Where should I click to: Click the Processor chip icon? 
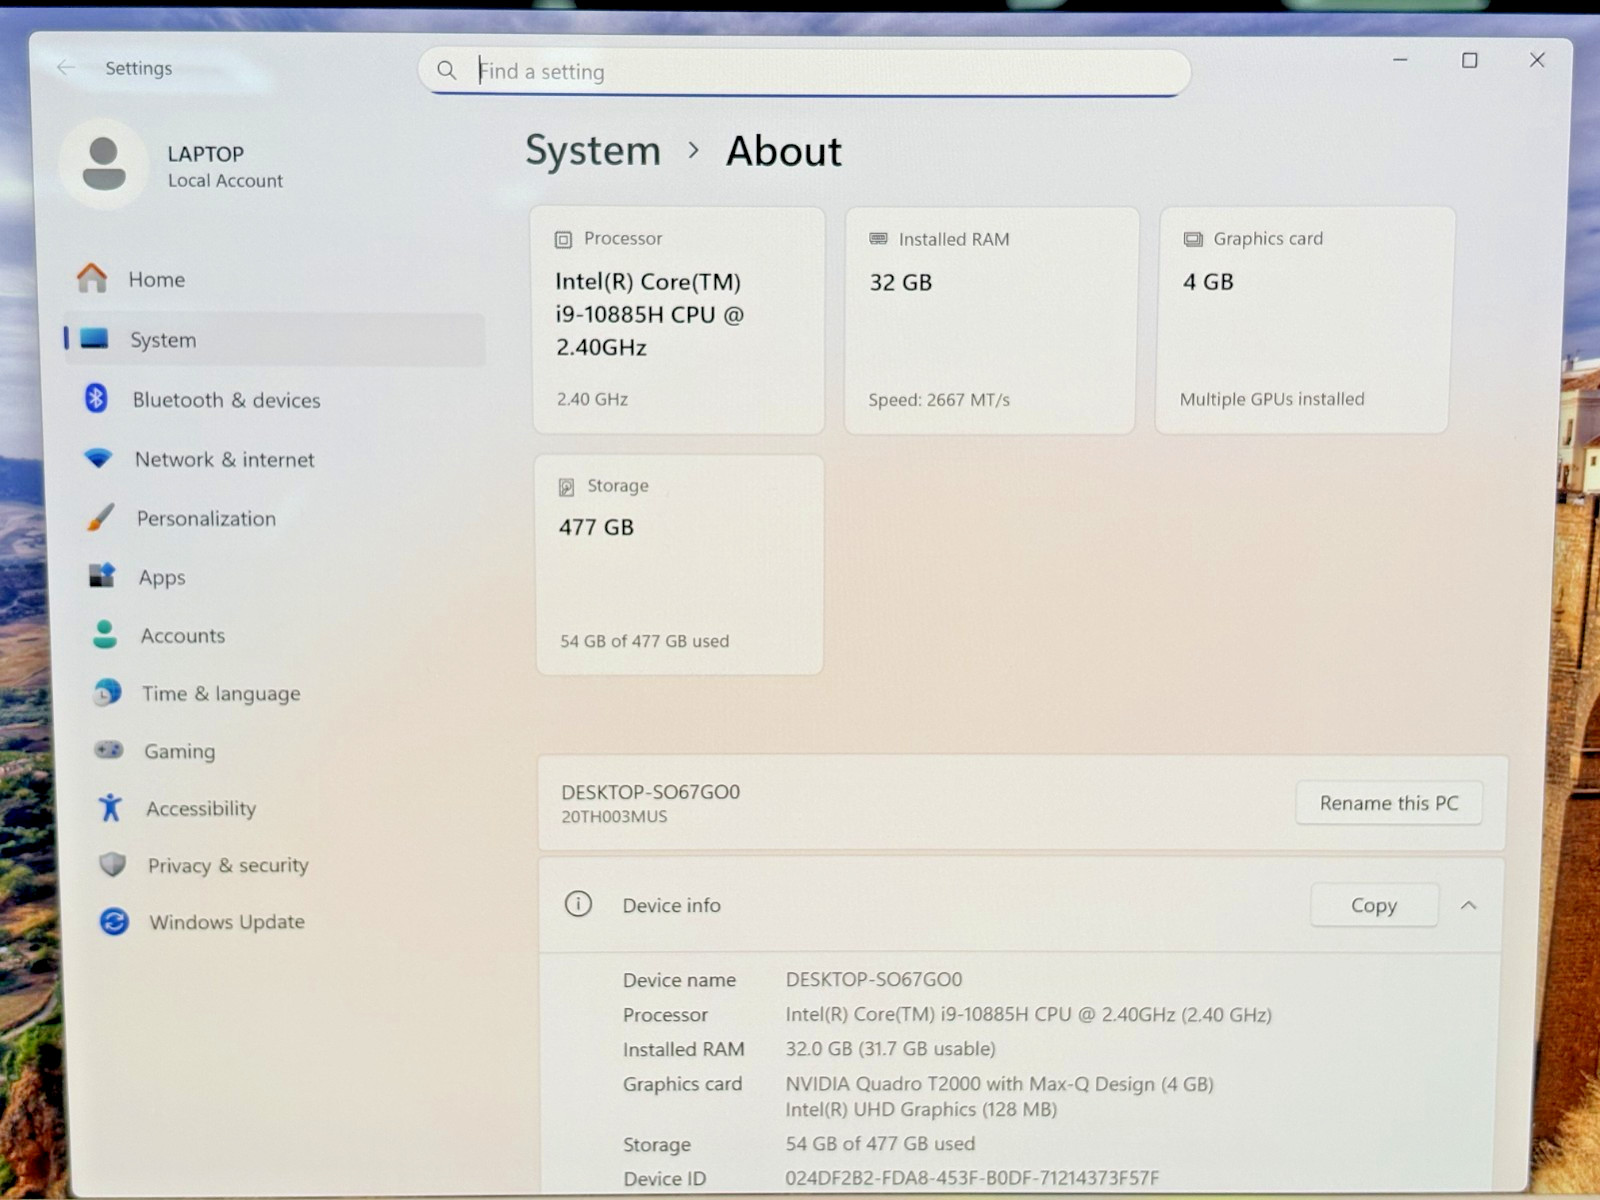coord(563,239)
